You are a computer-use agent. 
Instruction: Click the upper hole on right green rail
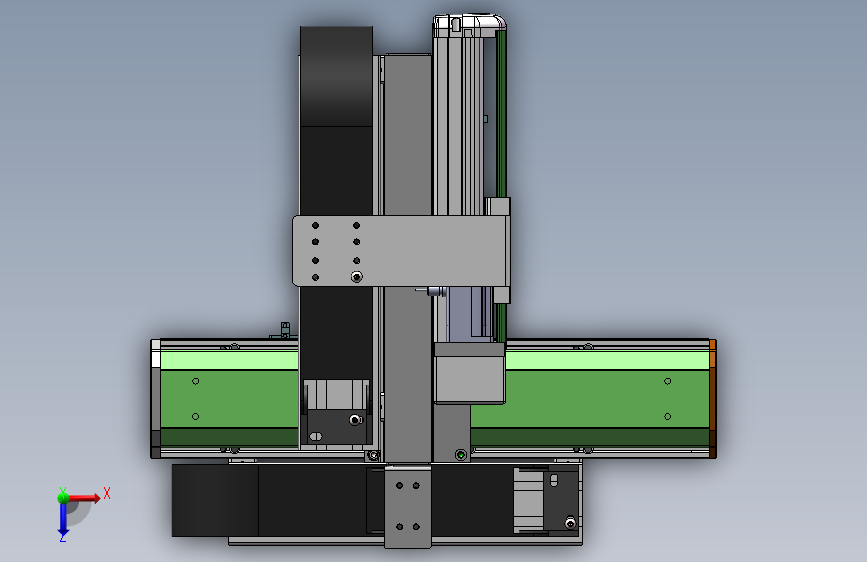[667, 381]
